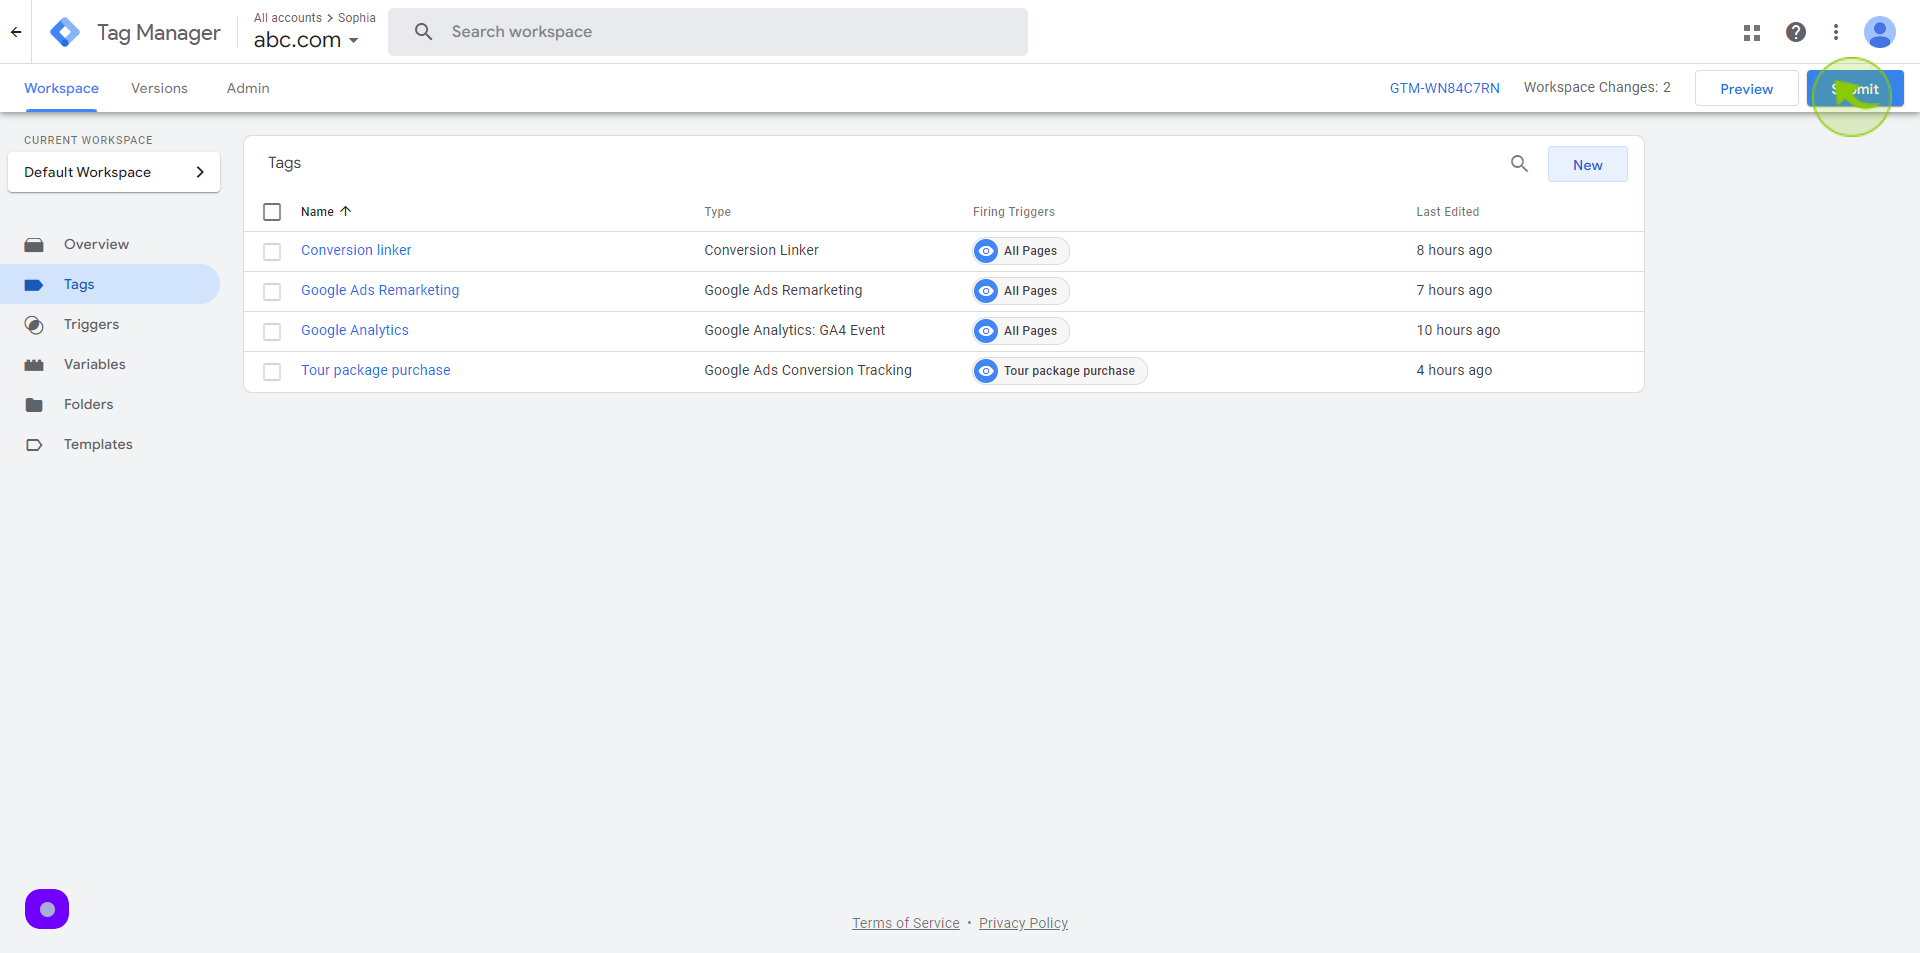Image resolution: width=1920 pixels, height=953 pixels.
Task: Click the Search workspace field
Action: click(708, 32)
